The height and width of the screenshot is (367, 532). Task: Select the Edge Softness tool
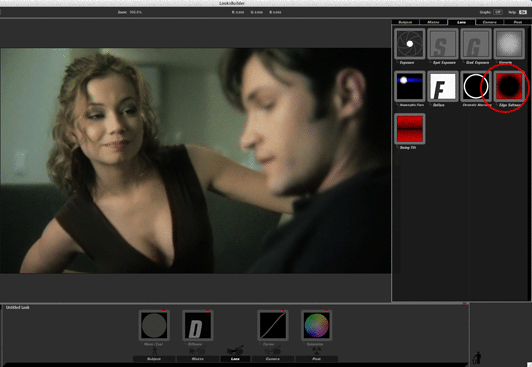(x=509, y=86)
